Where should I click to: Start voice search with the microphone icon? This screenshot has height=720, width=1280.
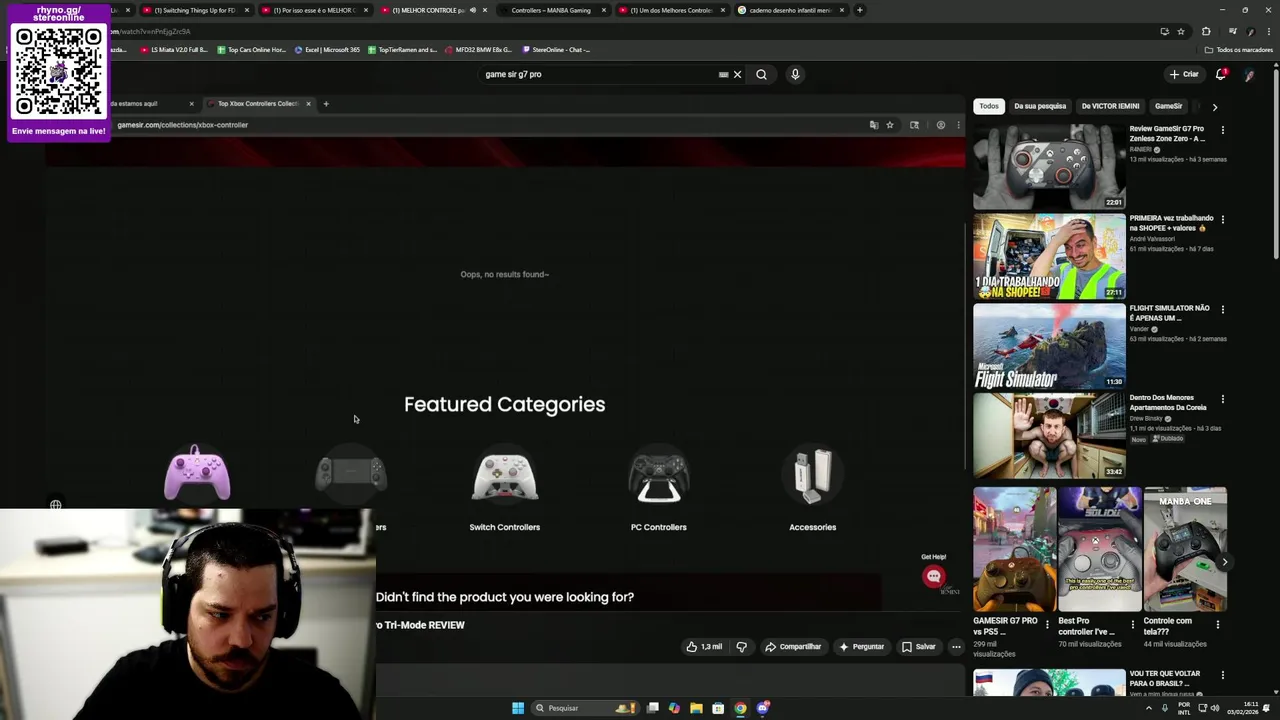click(795, 74)
